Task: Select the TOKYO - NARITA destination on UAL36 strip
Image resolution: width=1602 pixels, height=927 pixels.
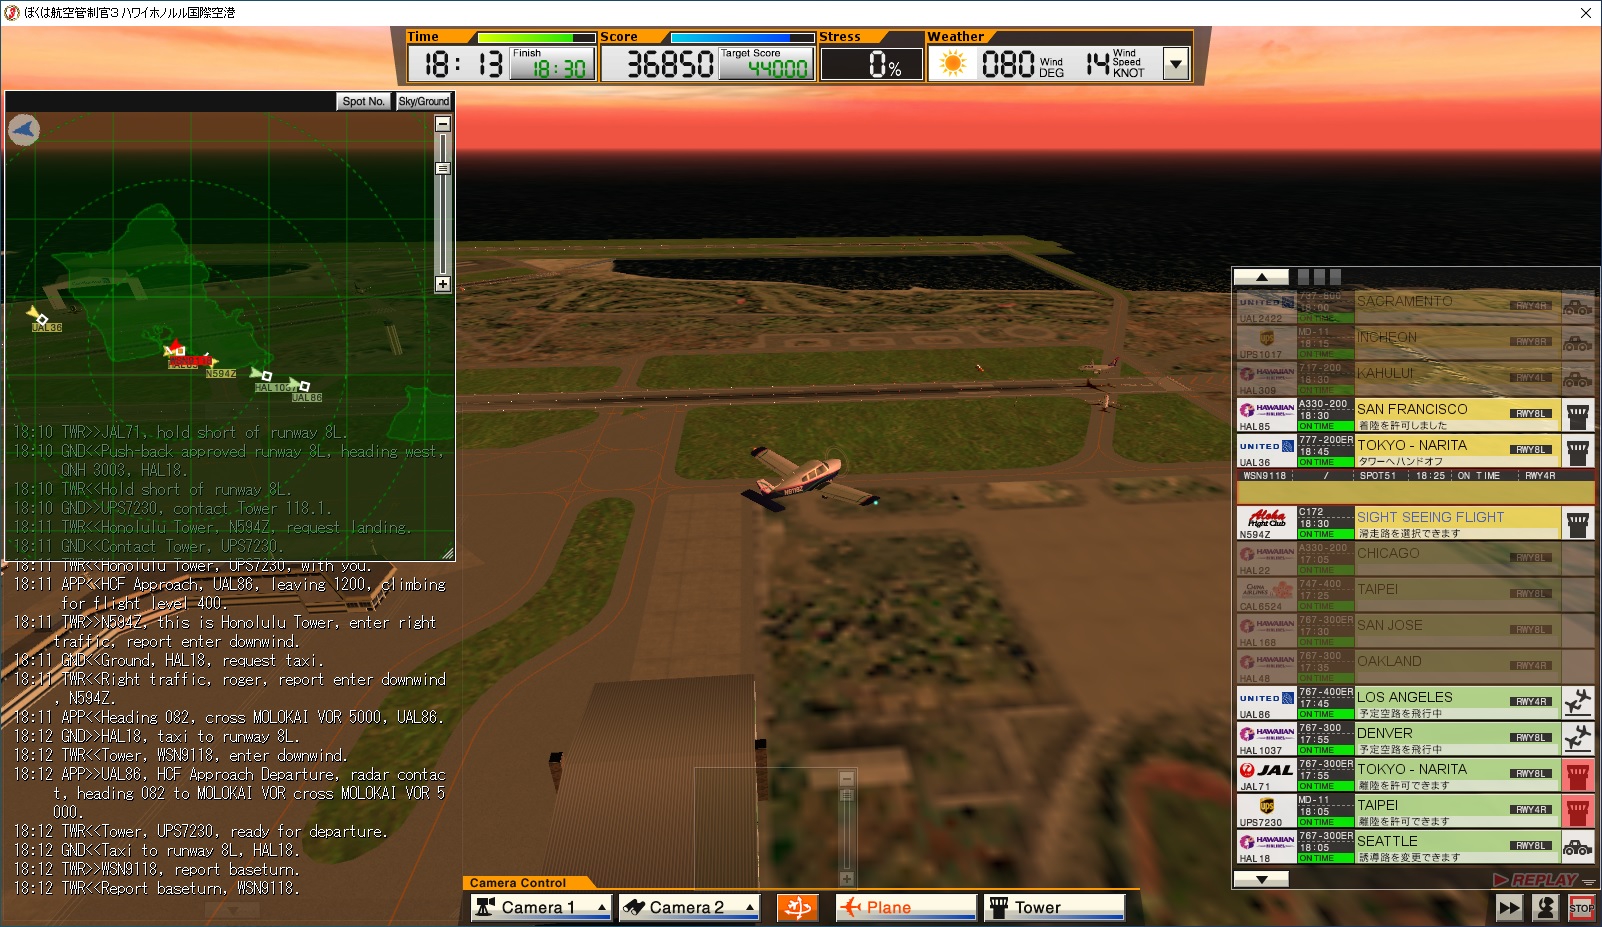Action: point(1412,445)
